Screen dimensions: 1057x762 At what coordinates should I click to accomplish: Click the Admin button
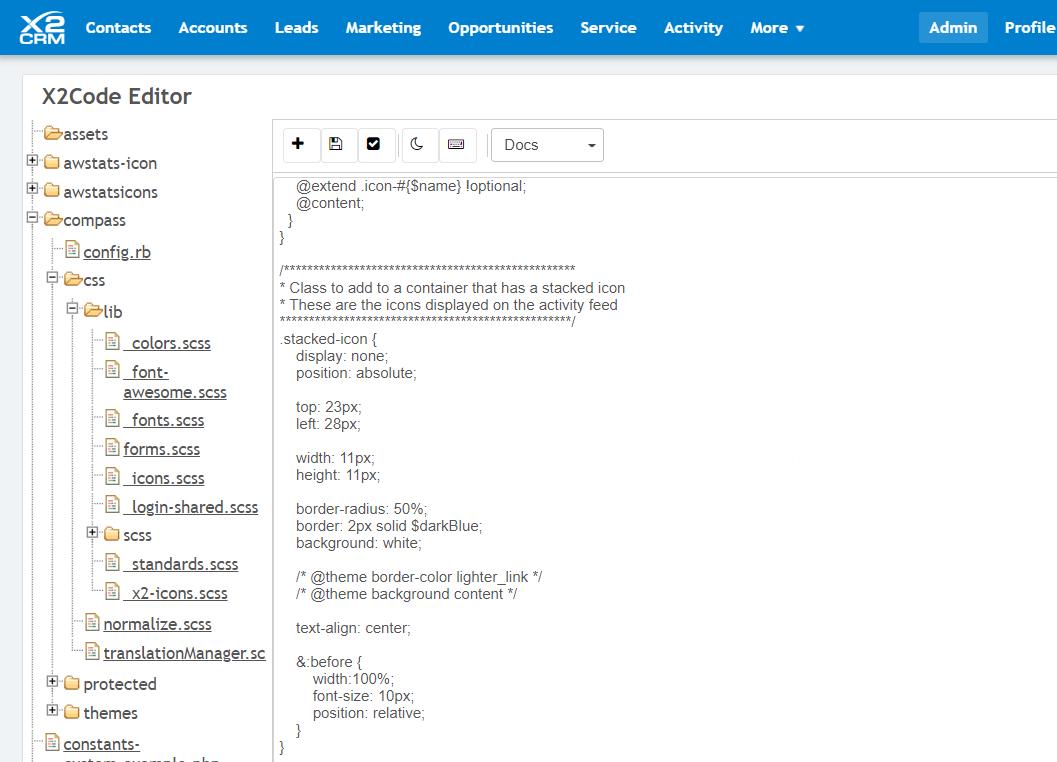click(x=953, y=28)
